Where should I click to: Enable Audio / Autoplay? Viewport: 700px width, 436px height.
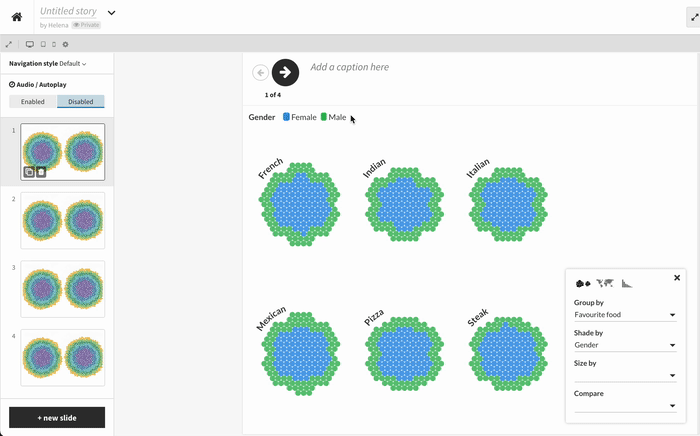coord(33,101)
